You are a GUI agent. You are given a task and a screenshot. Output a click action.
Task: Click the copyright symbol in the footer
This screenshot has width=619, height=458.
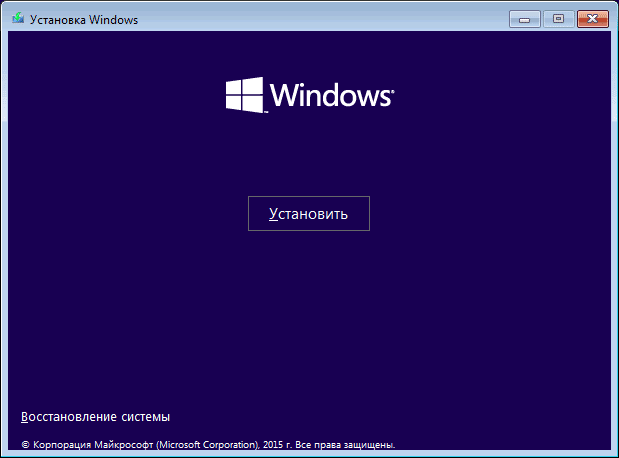(x=25, y=443)
